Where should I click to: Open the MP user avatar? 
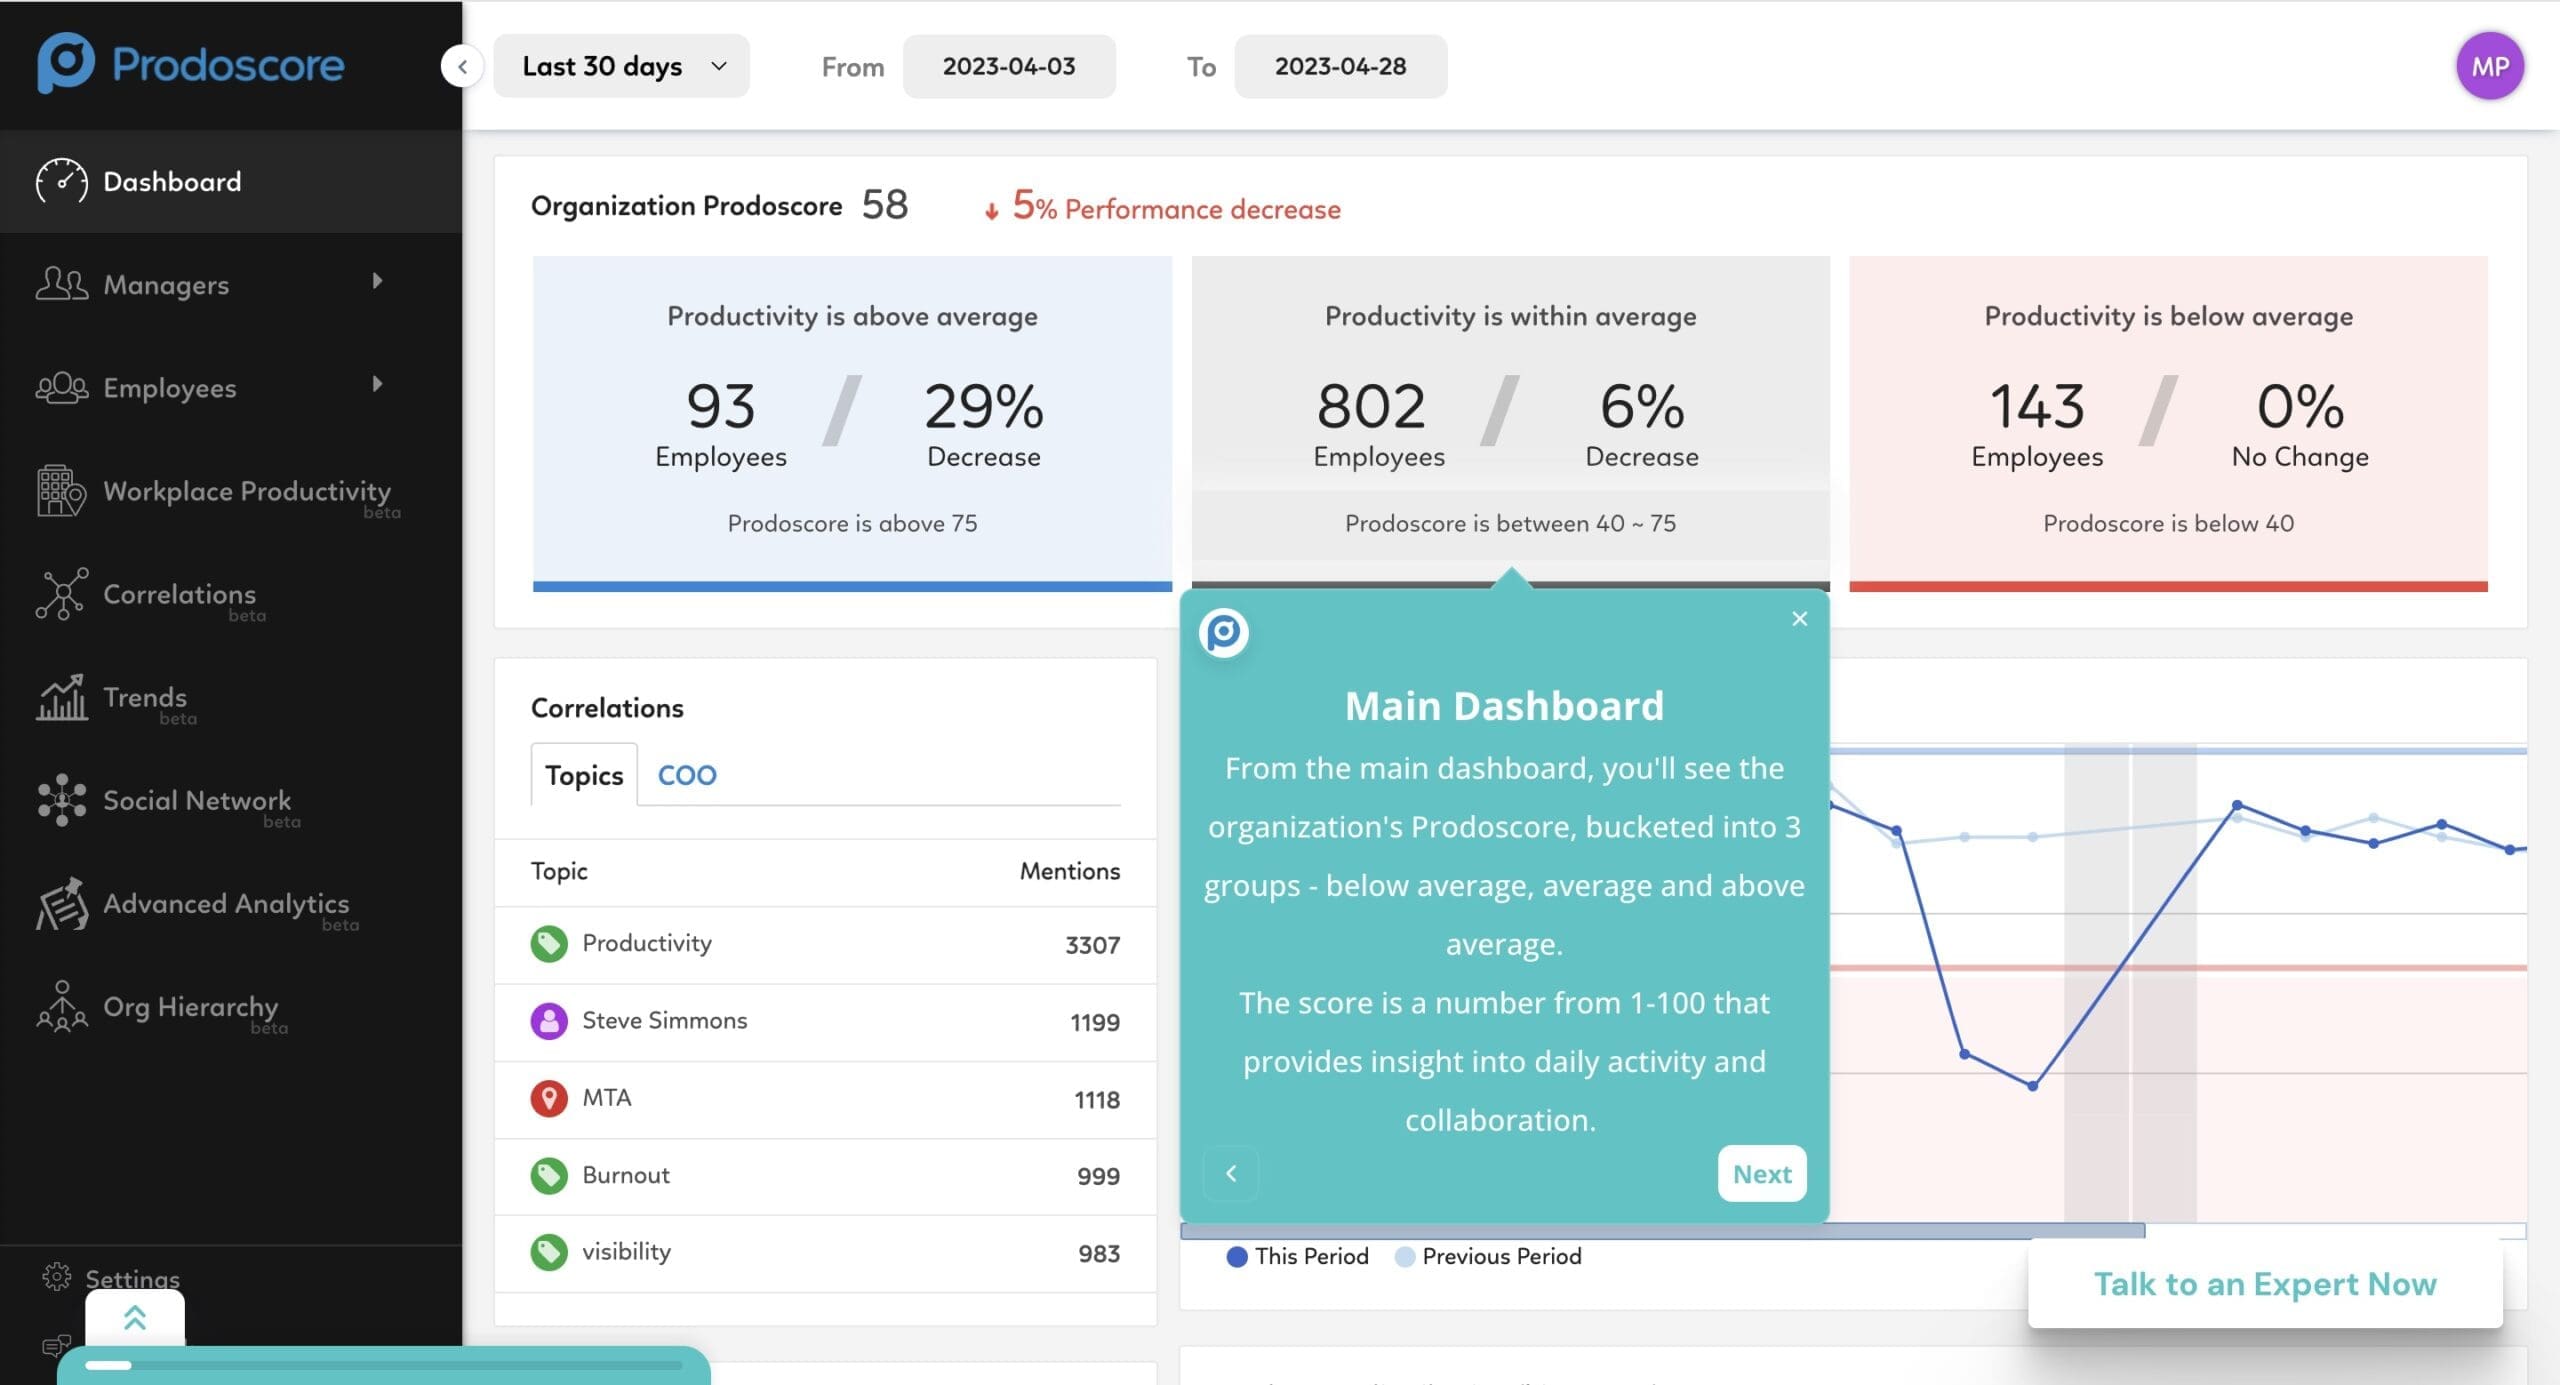[x=2489, y=66]
